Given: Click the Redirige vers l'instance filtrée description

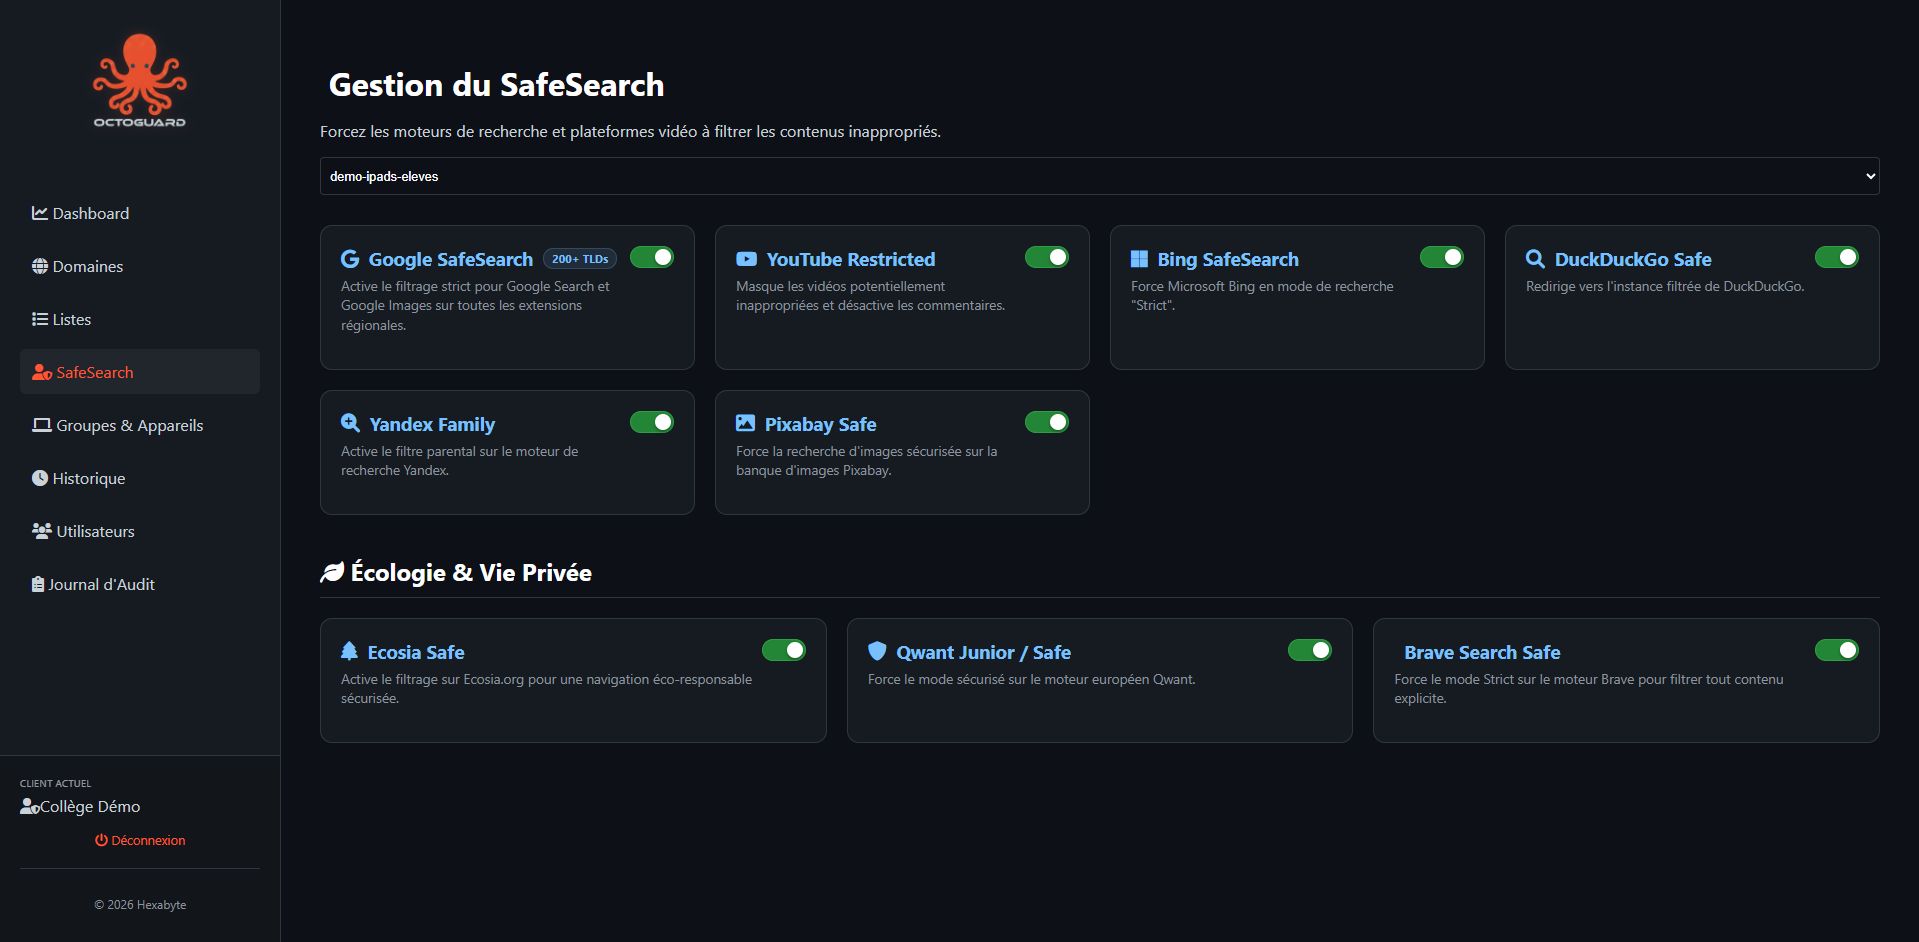Looking at the screenshot, I should tap(1665, 286).
